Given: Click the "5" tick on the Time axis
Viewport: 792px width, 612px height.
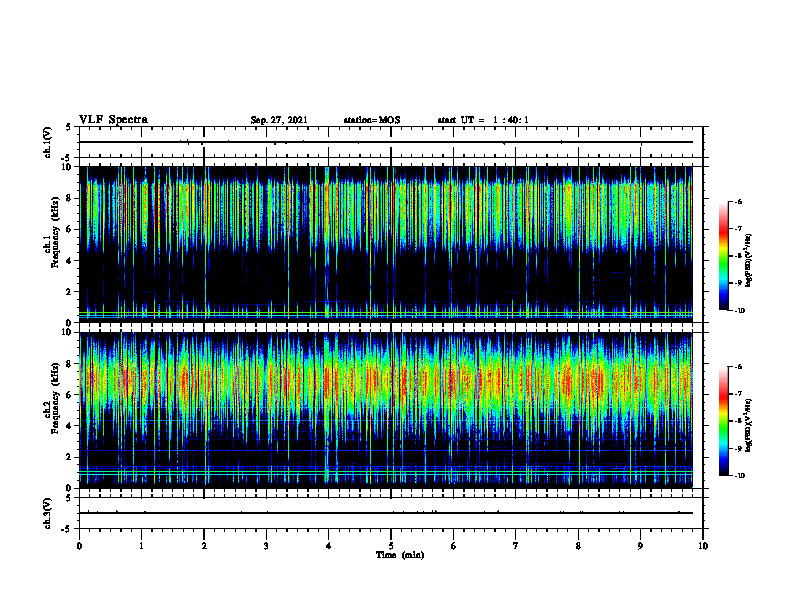Looking at the screenshot, I should (391, 546).
